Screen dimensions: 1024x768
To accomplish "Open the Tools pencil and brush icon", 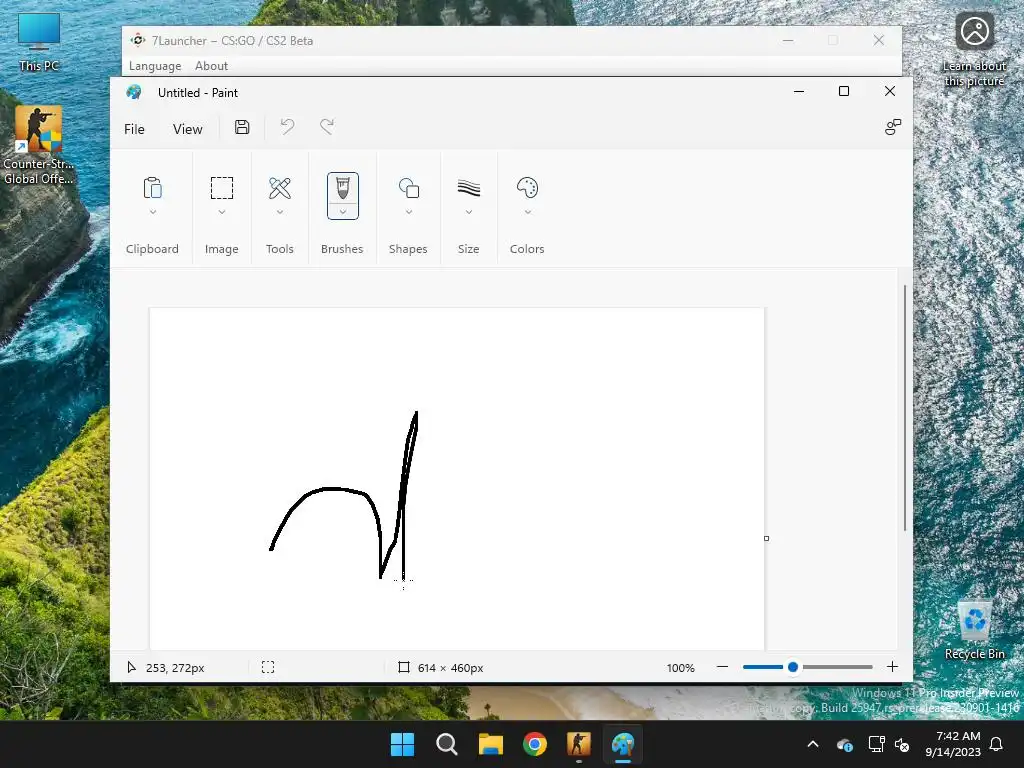I will pos(280,188).
